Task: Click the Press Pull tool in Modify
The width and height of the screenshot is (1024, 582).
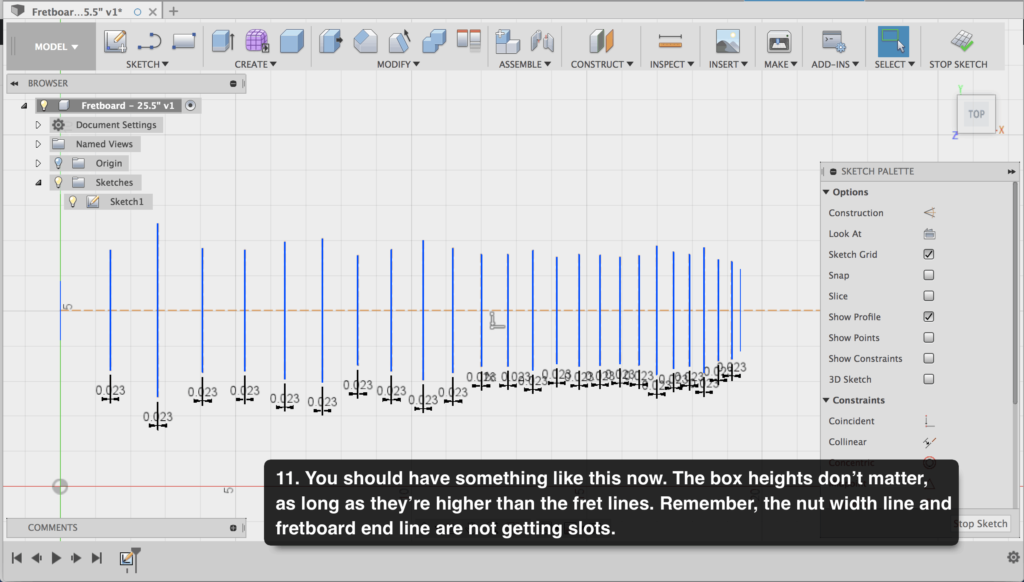Action: coord(331,41)
